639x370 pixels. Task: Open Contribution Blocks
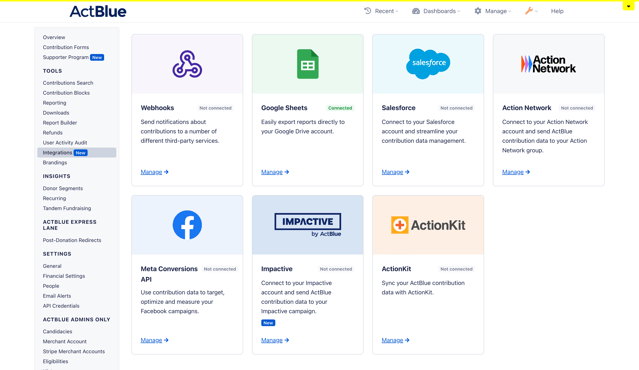(x=66, y=93)
